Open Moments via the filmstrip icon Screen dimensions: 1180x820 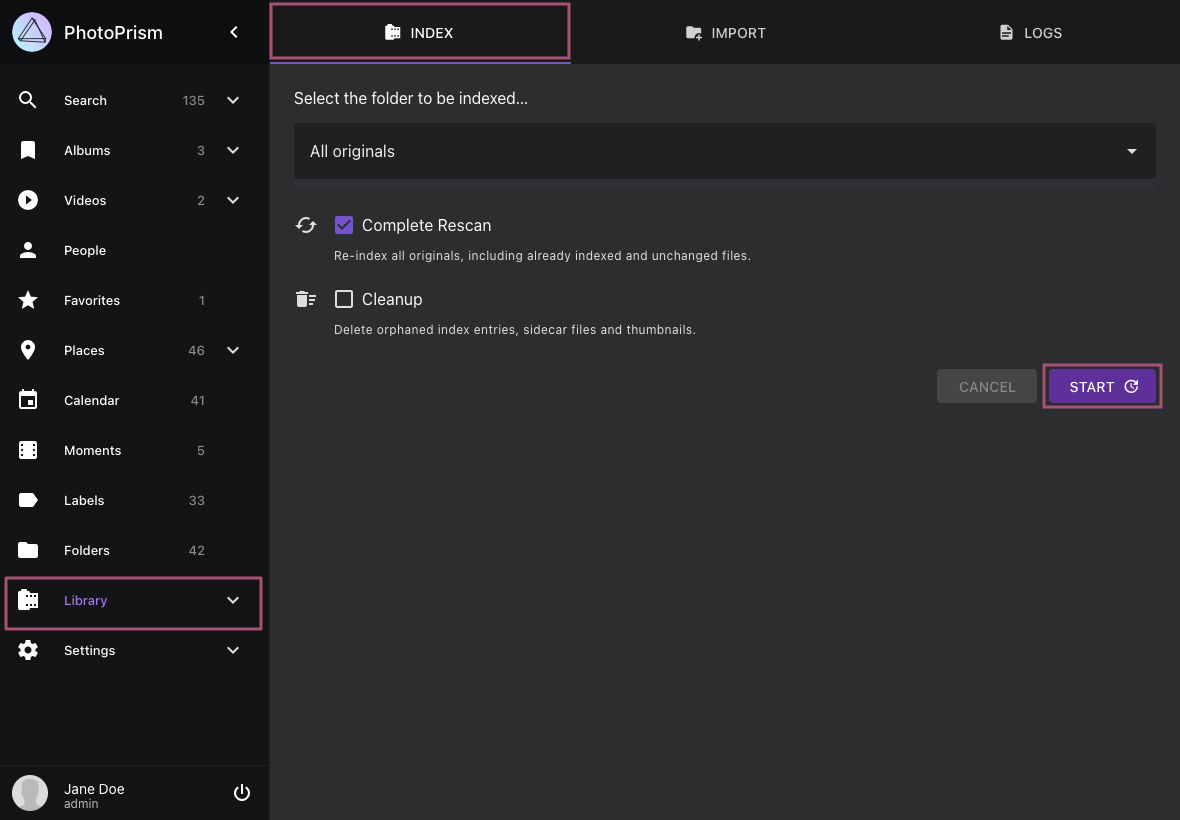click(27, 450)
